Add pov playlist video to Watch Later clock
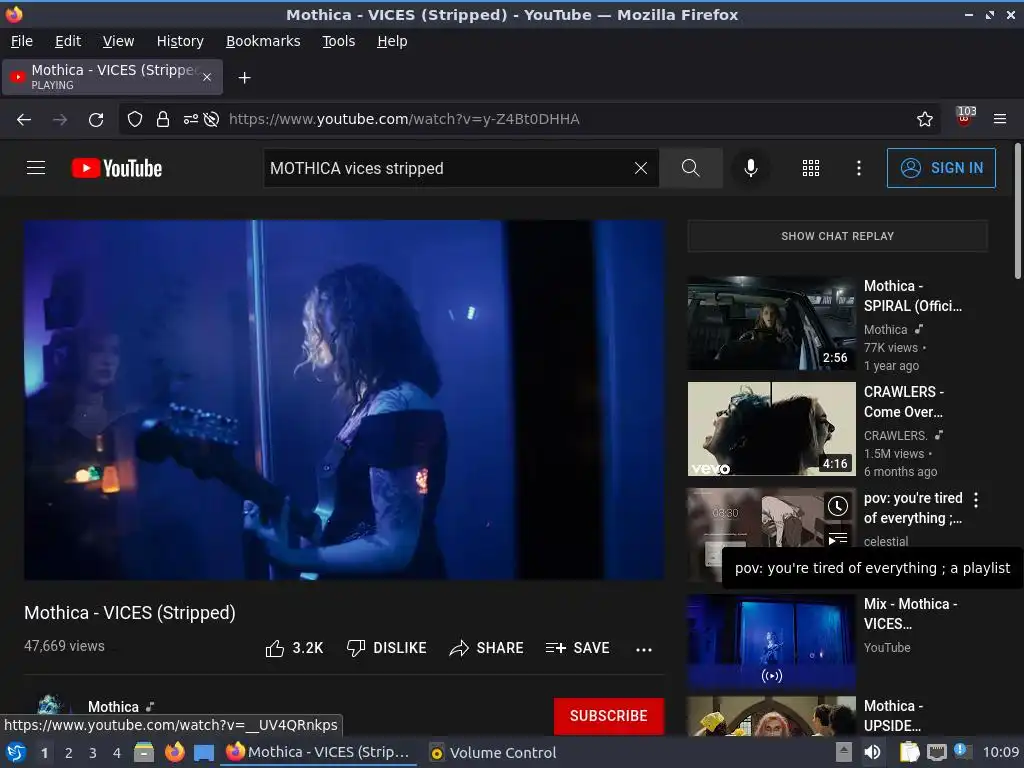 point(838,506)
